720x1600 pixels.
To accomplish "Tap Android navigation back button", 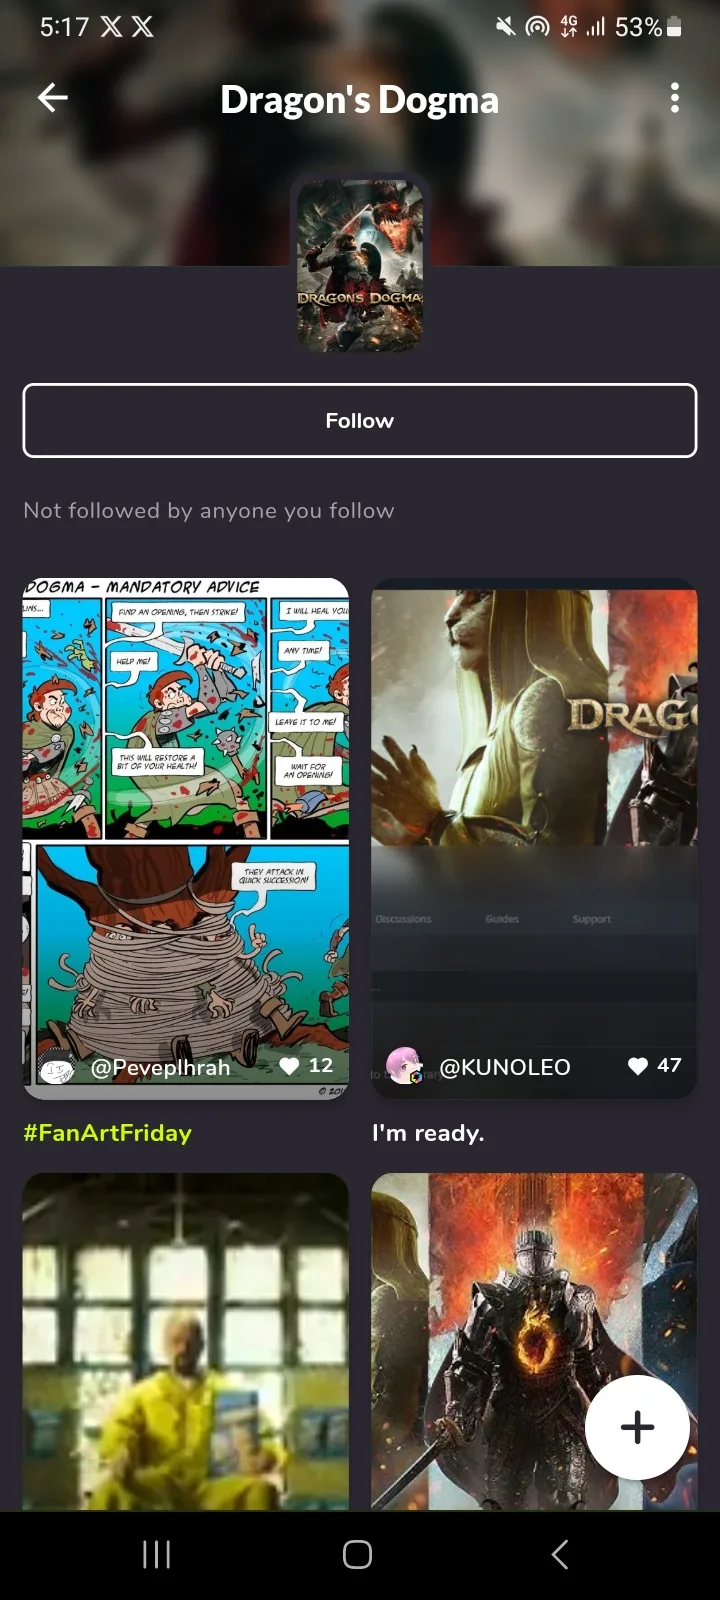I will pyautogui.click(x=560, y=1554).
